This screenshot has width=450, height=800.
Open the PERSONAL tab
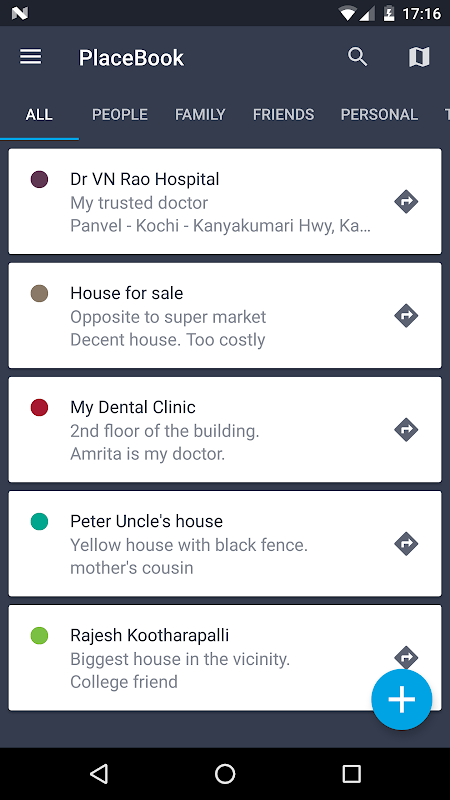pos(379,114)
